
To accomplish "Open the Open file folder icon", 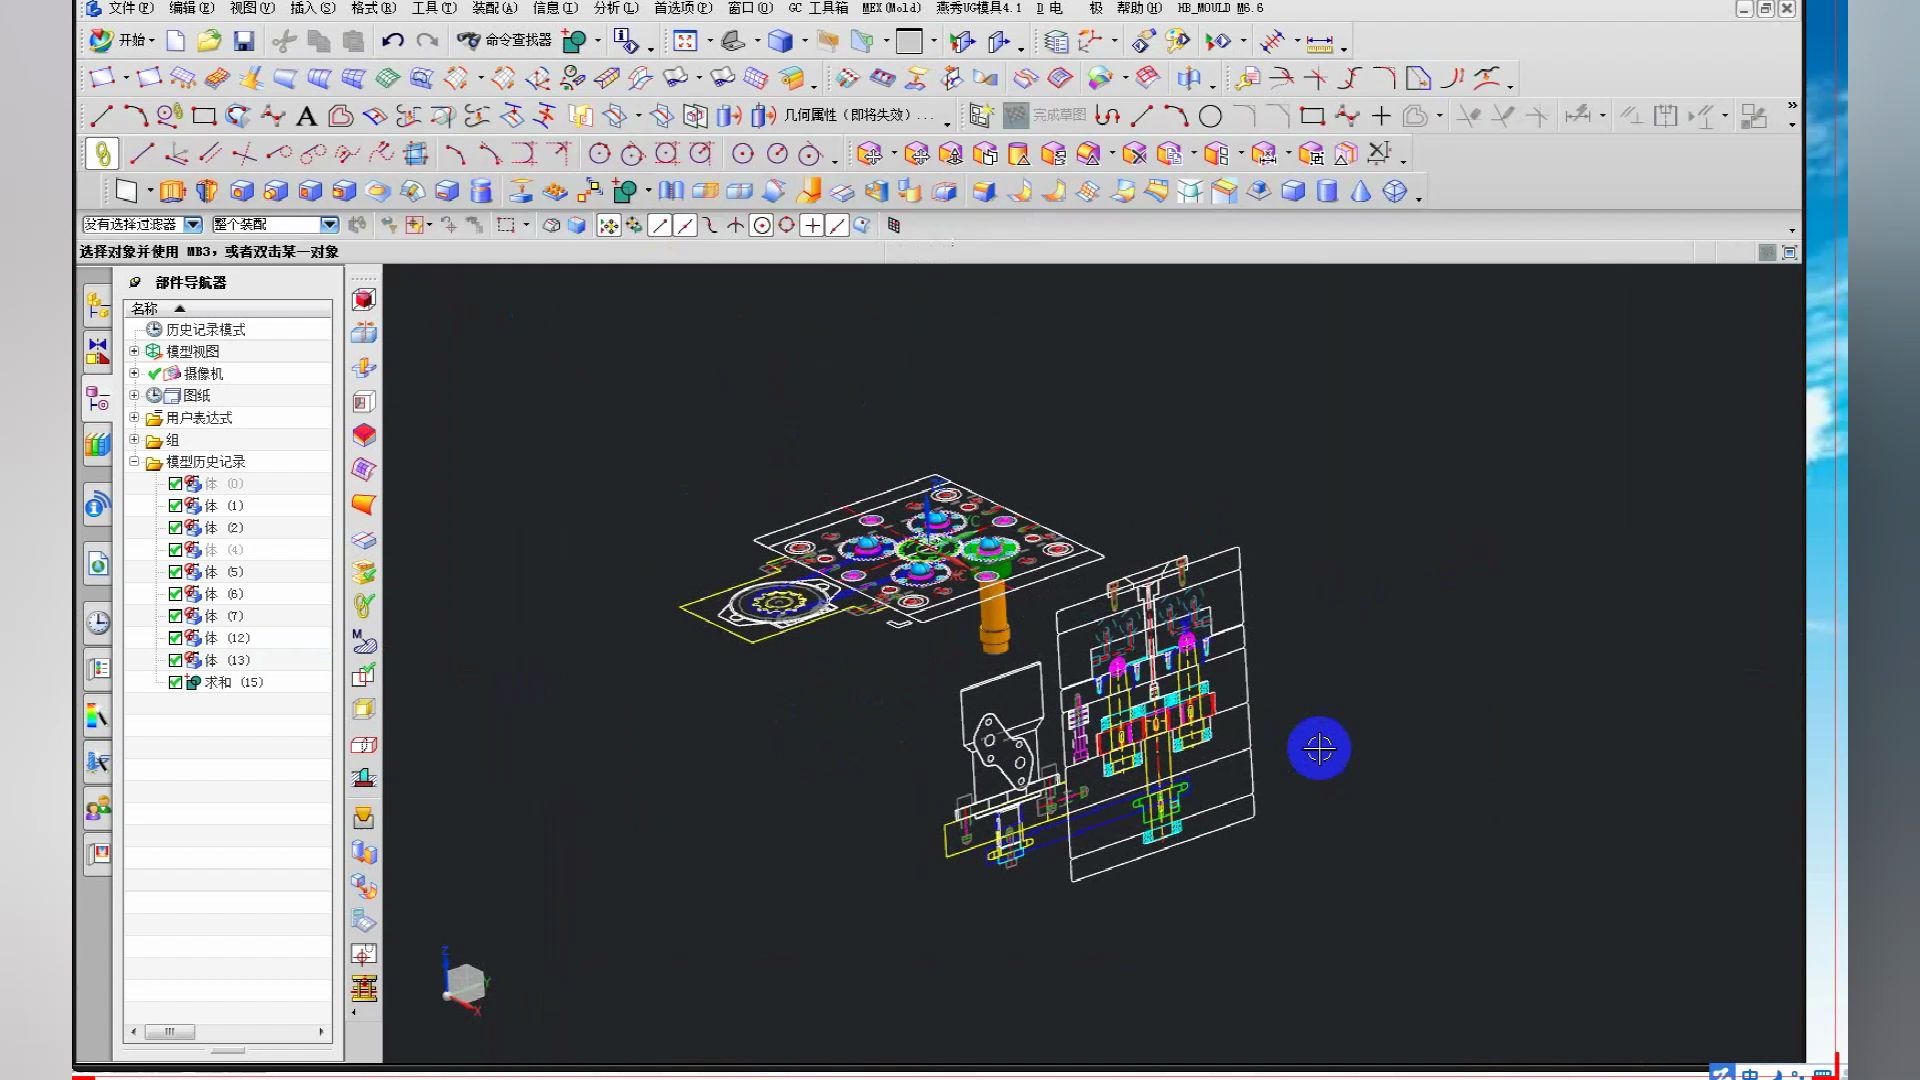I will 208,41.
